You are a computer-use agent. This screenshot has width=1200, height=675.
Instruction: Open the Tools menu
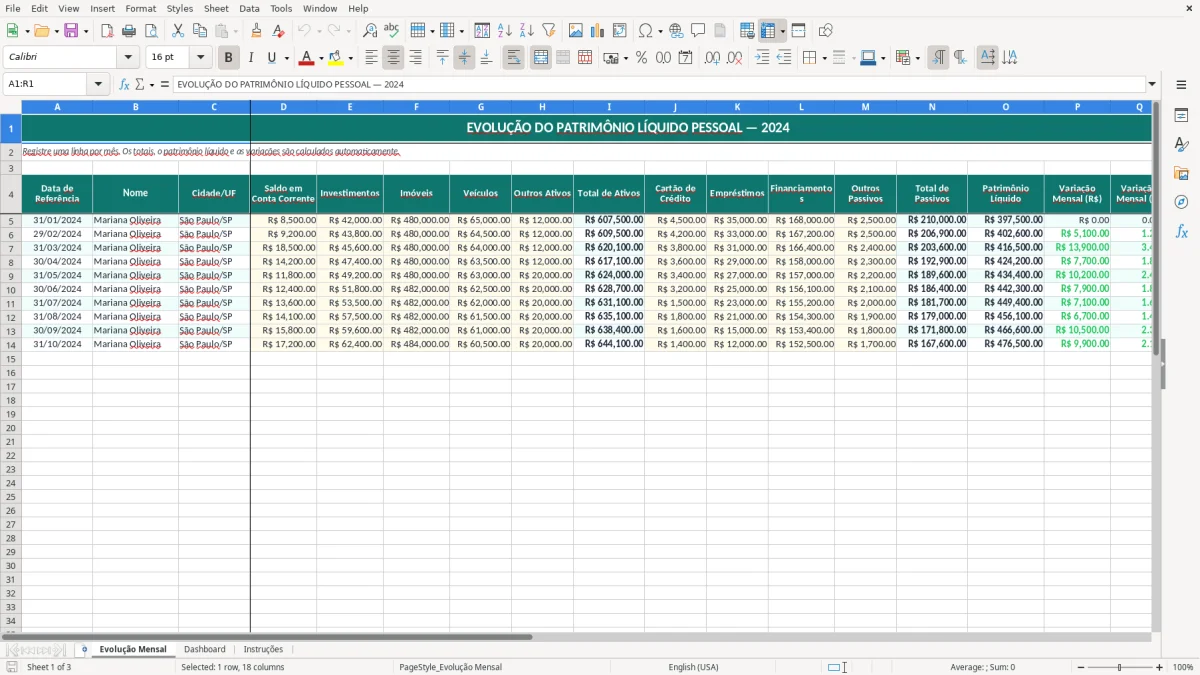(x=281, y=8)
